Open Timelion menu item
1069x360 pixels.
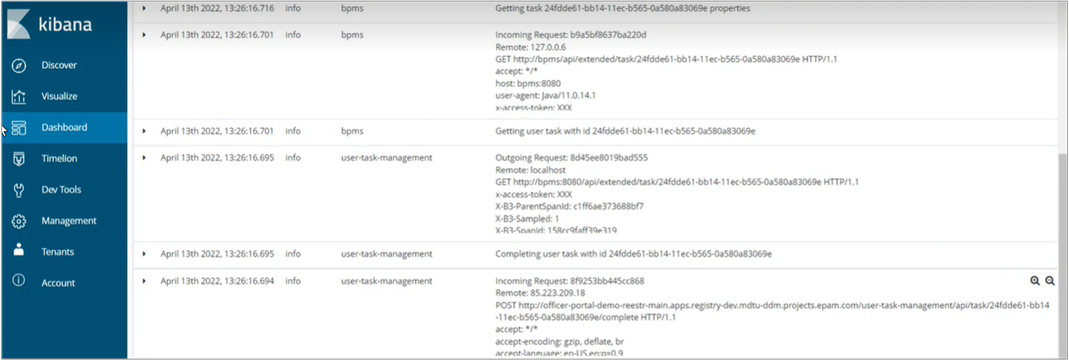(x=59, y=159)
